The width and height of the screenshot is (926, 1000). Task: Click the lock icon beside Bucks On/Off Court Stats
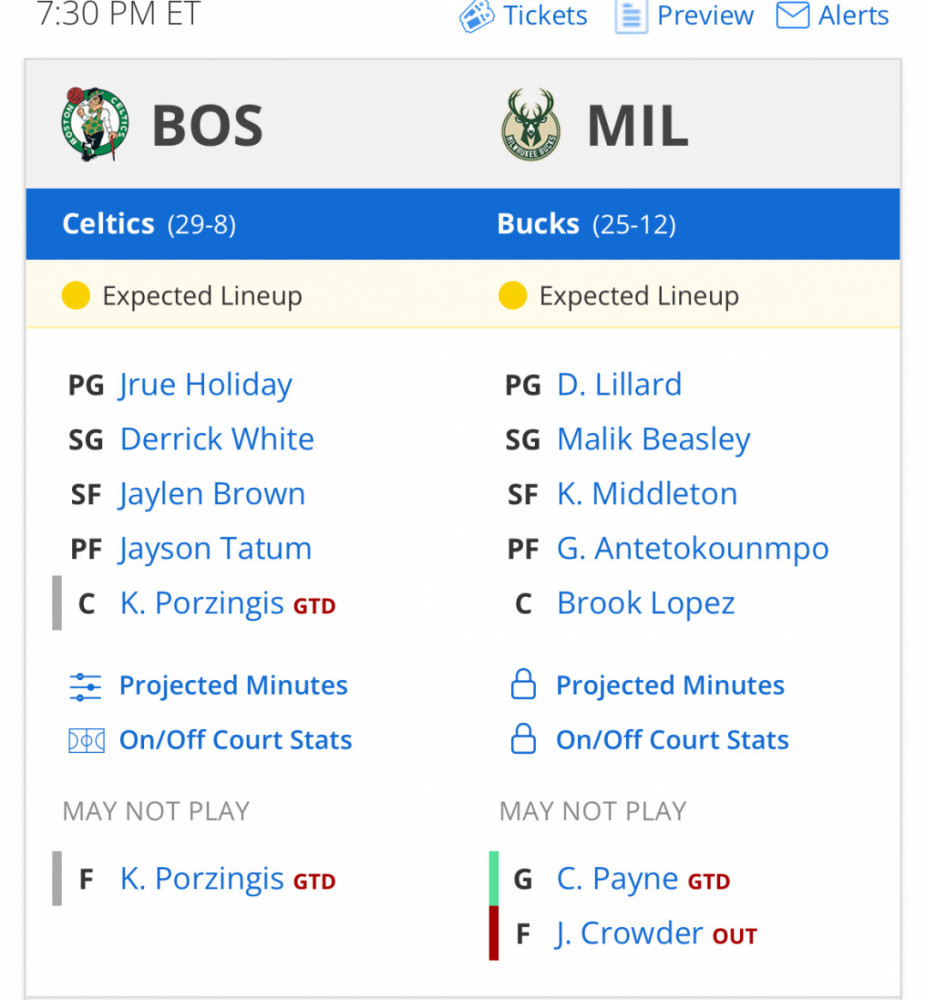coord(523,739)
